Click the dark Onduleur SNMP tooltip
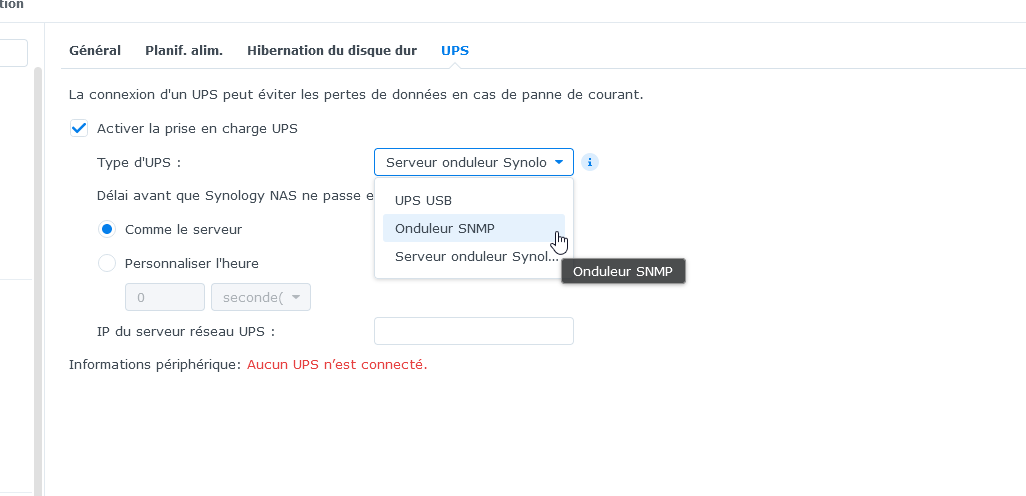1026x496 pixels. click(623, 271)
